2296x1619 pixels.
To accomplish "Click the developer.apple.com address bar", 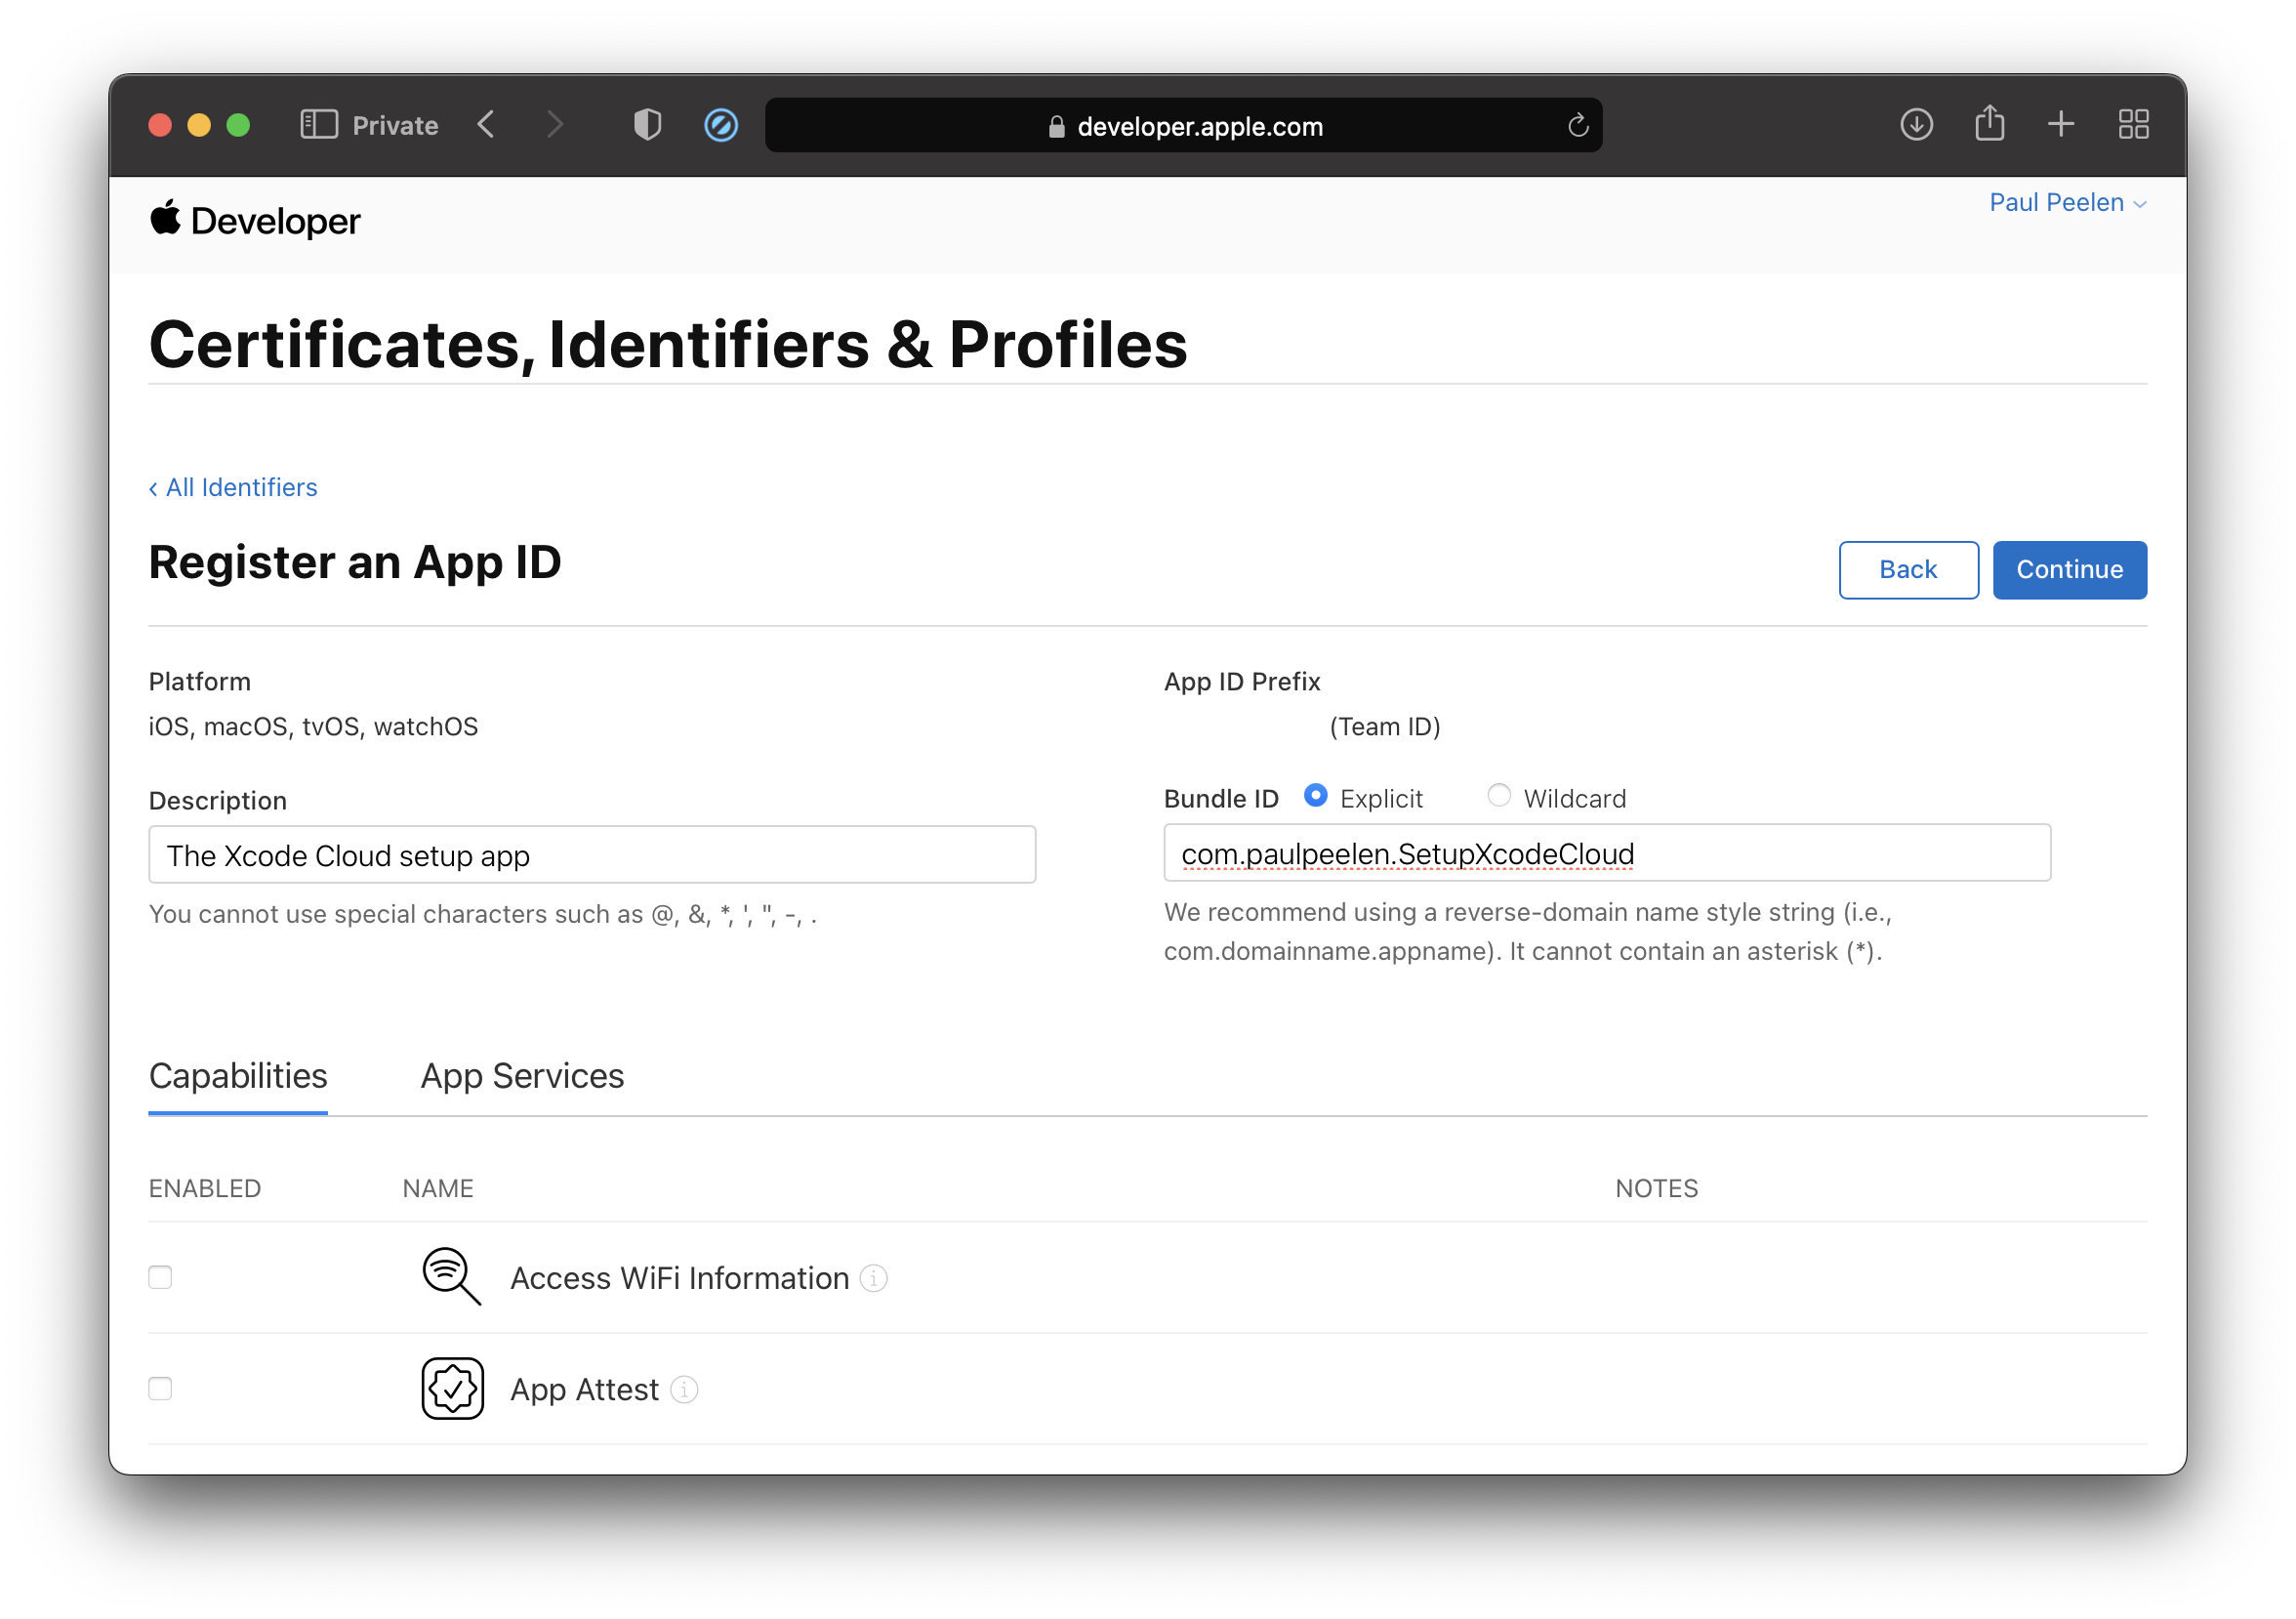I will pos(1183,125).
